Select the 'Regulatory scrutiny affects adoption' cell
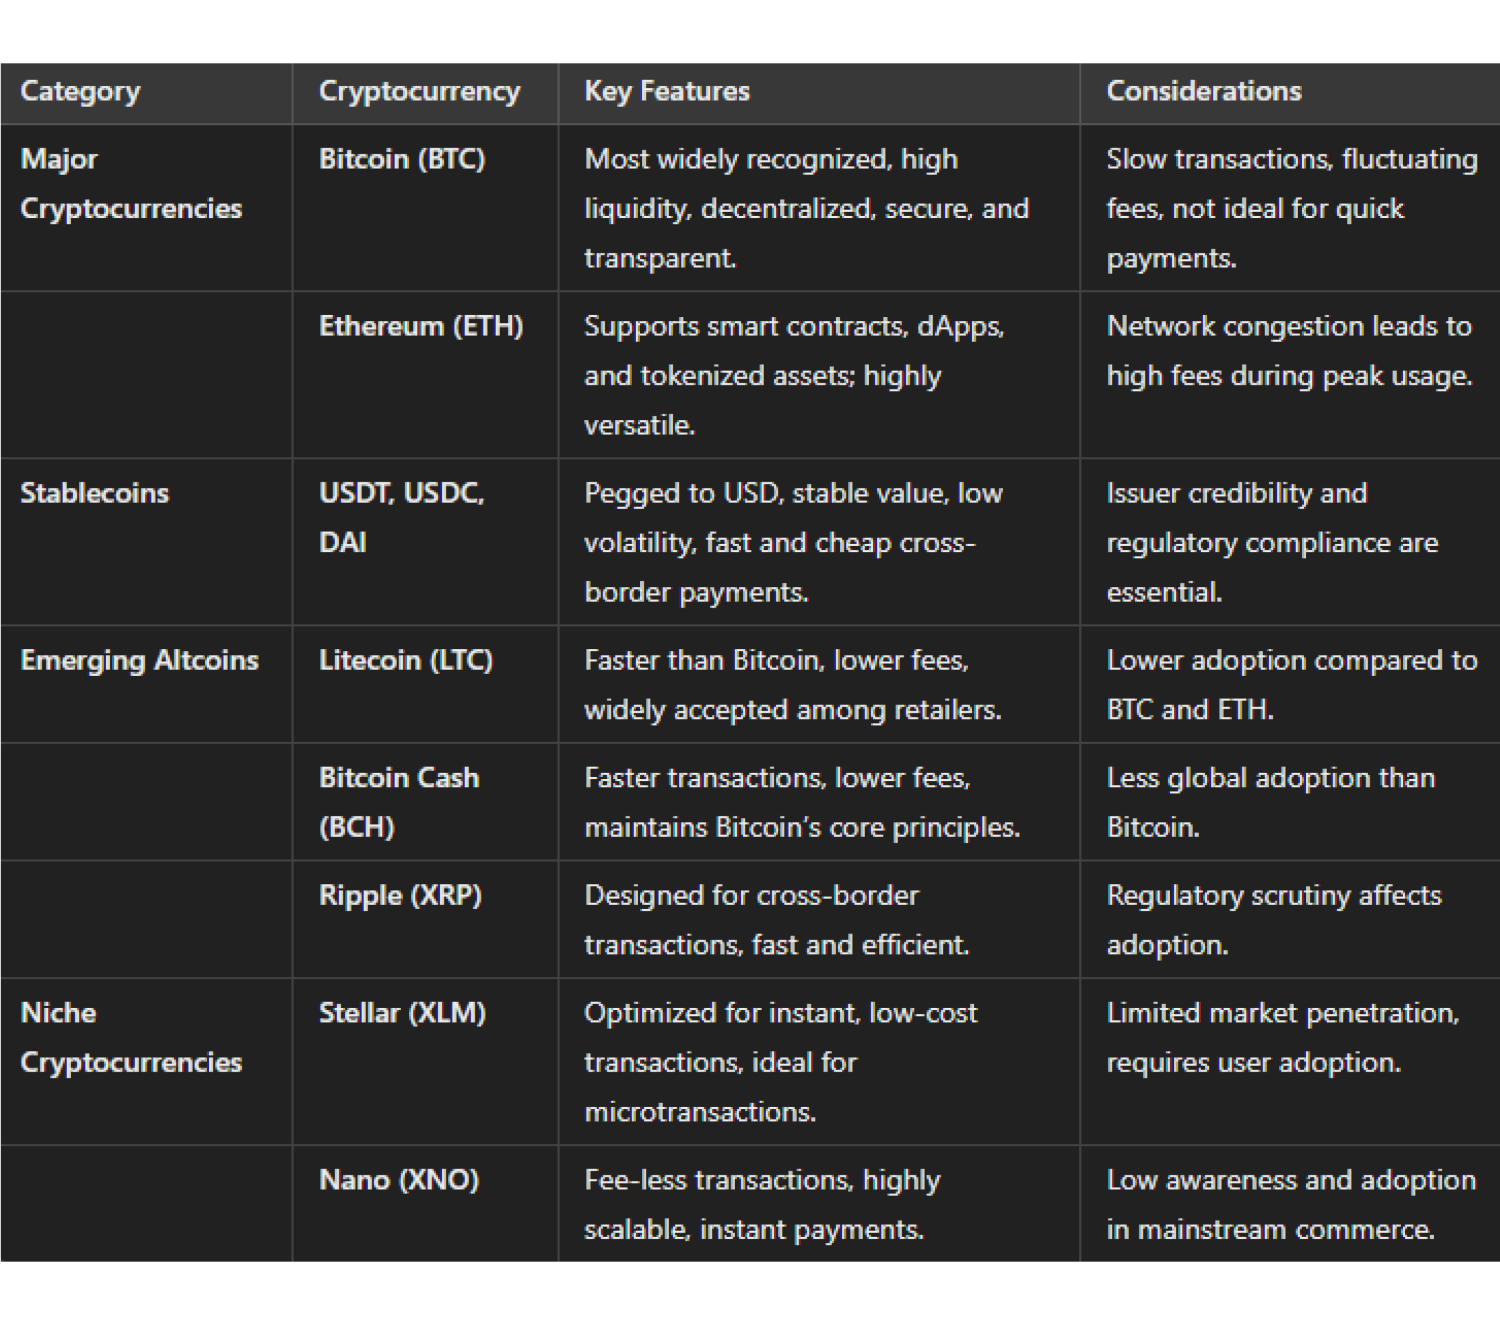The width and height of the screenshot is (1500, 1325). pos(1274,920)
